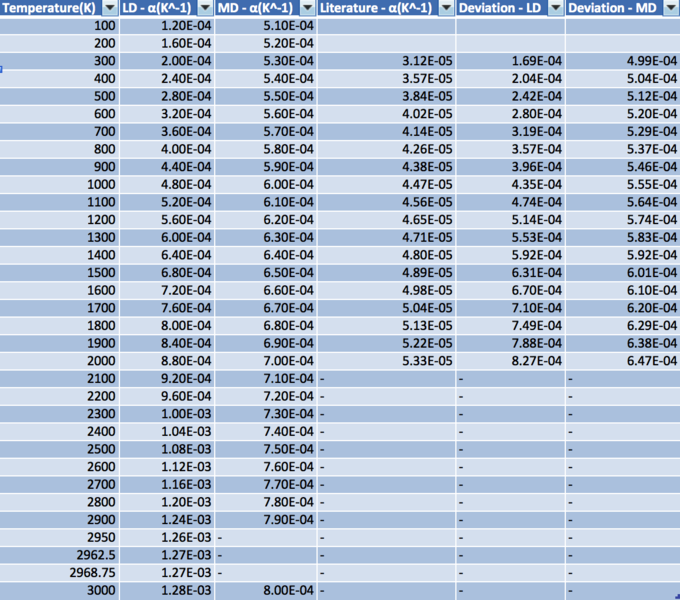
Task: Select LD value 4.80E-04
Action: tap(167, 184)
